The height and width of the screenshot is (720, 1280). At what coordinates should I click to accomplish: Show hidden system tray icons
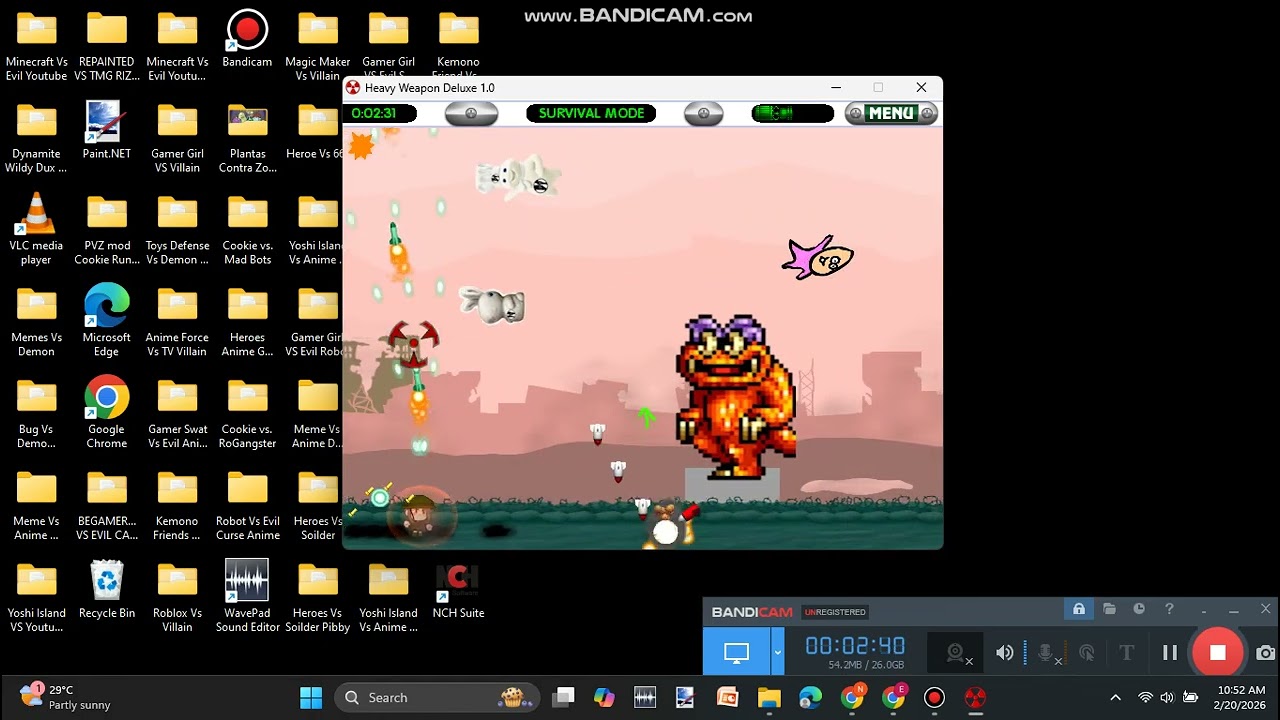[x=1115, y=697]
